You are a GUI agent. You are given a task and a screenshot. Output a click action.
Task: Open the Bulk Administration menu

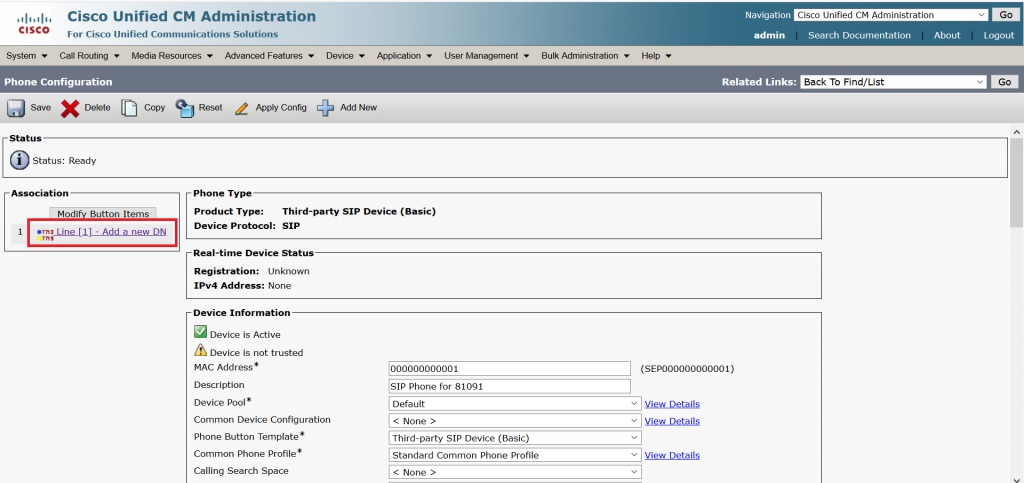click(x=584, y=56)
